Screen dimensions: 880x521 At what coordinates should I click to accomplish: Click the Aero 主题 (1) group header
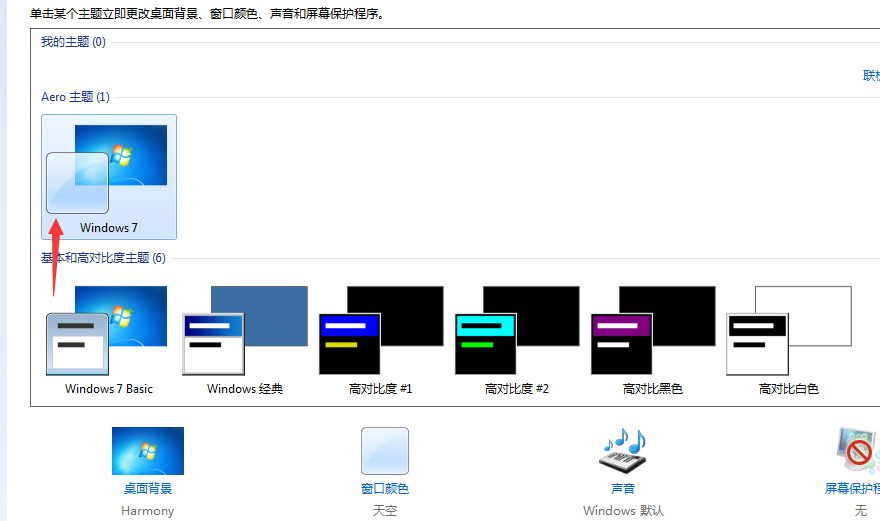point(75,97)
